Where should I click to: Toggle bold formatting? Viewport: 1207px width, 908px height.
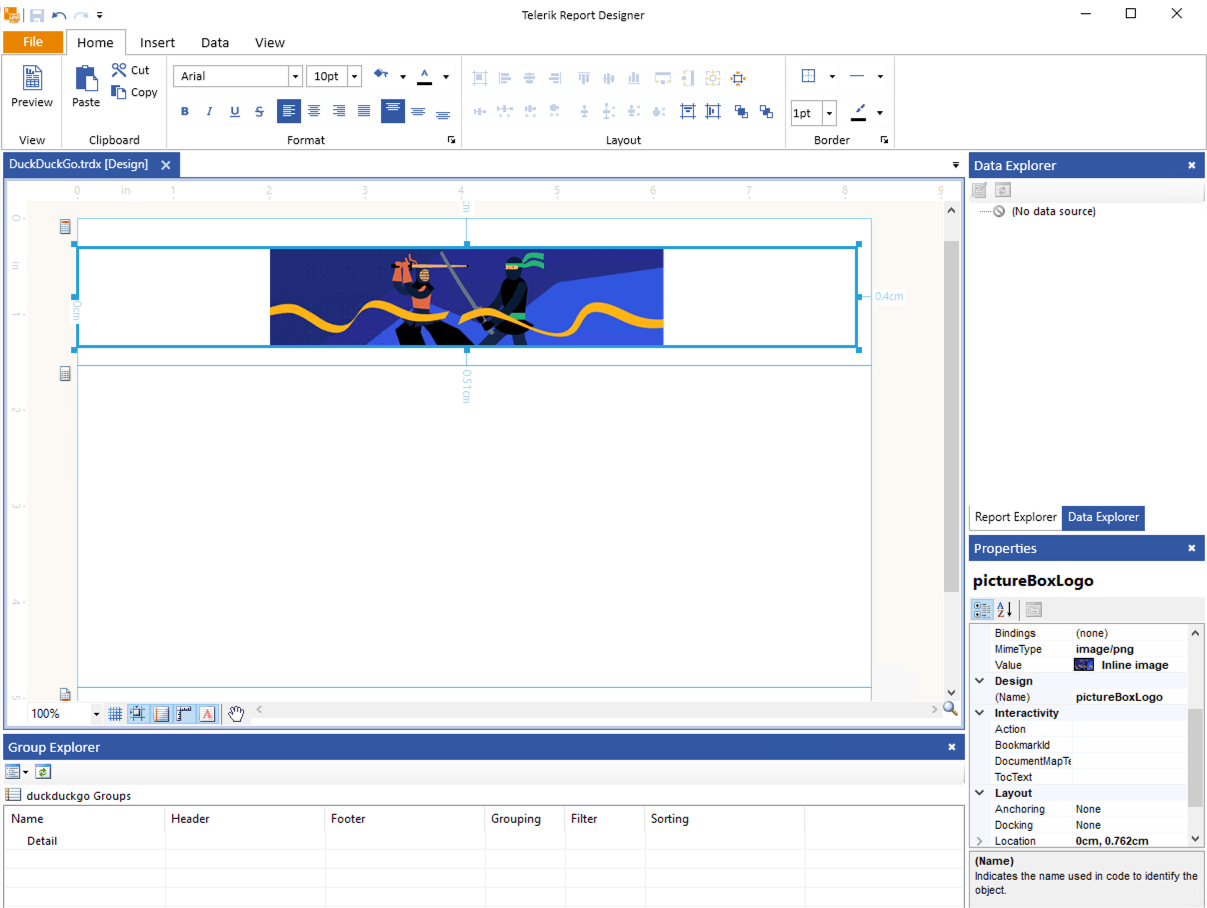tap(184, 112)
